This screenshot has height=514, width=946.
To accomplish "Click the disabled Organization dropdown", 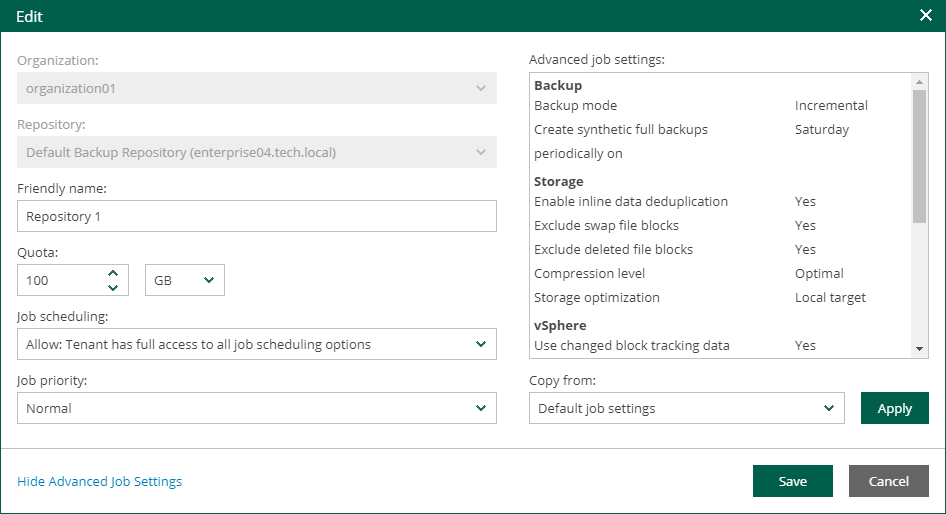I will 257,88.
